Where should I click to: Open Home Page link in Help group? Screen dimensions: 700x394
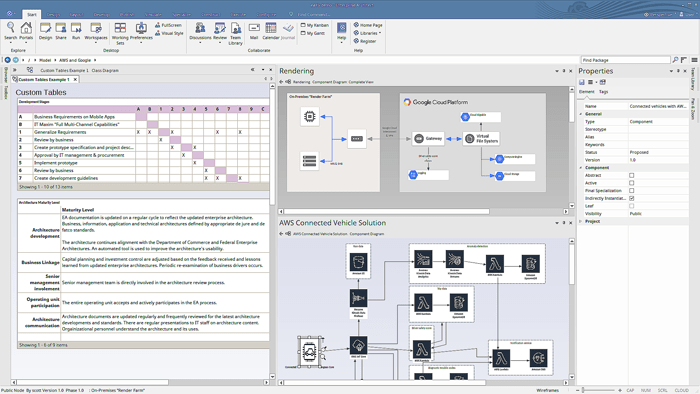tap(368, 25)
